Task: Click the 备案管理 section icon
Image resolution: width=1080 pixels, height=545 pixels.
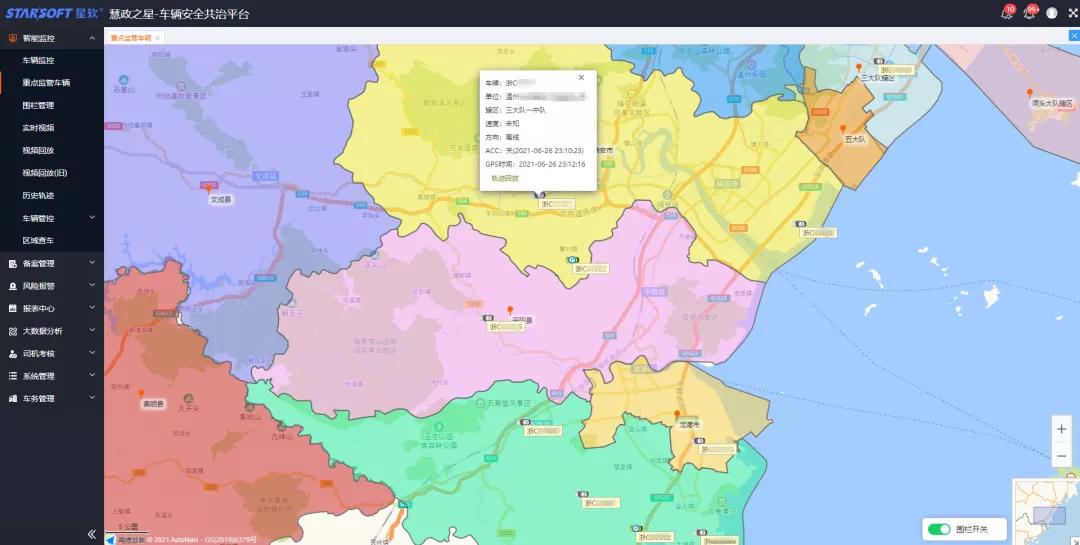Action: click(x=12, y=263)
